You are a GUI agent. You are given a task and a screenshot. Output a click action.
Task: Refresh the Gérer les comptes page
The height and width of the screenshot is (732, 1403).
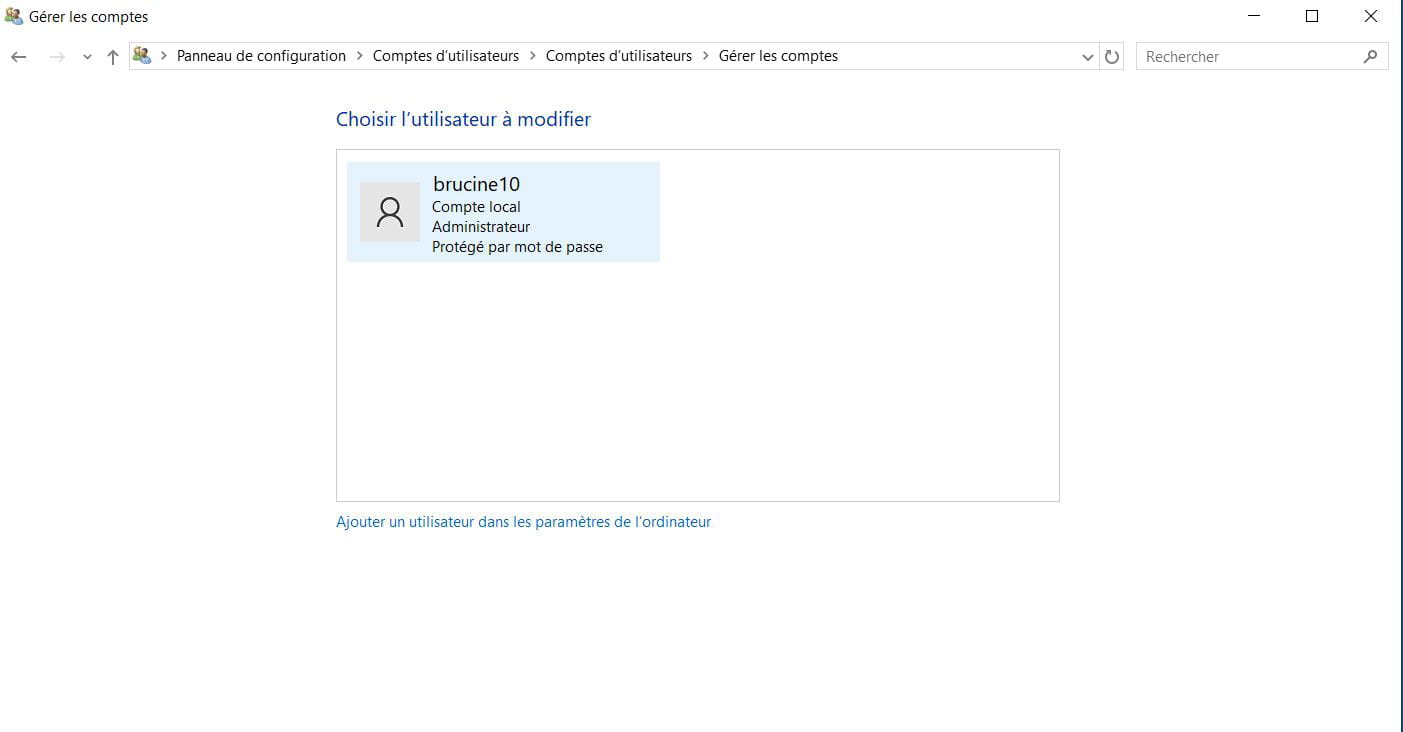[x=1112, y=57]
